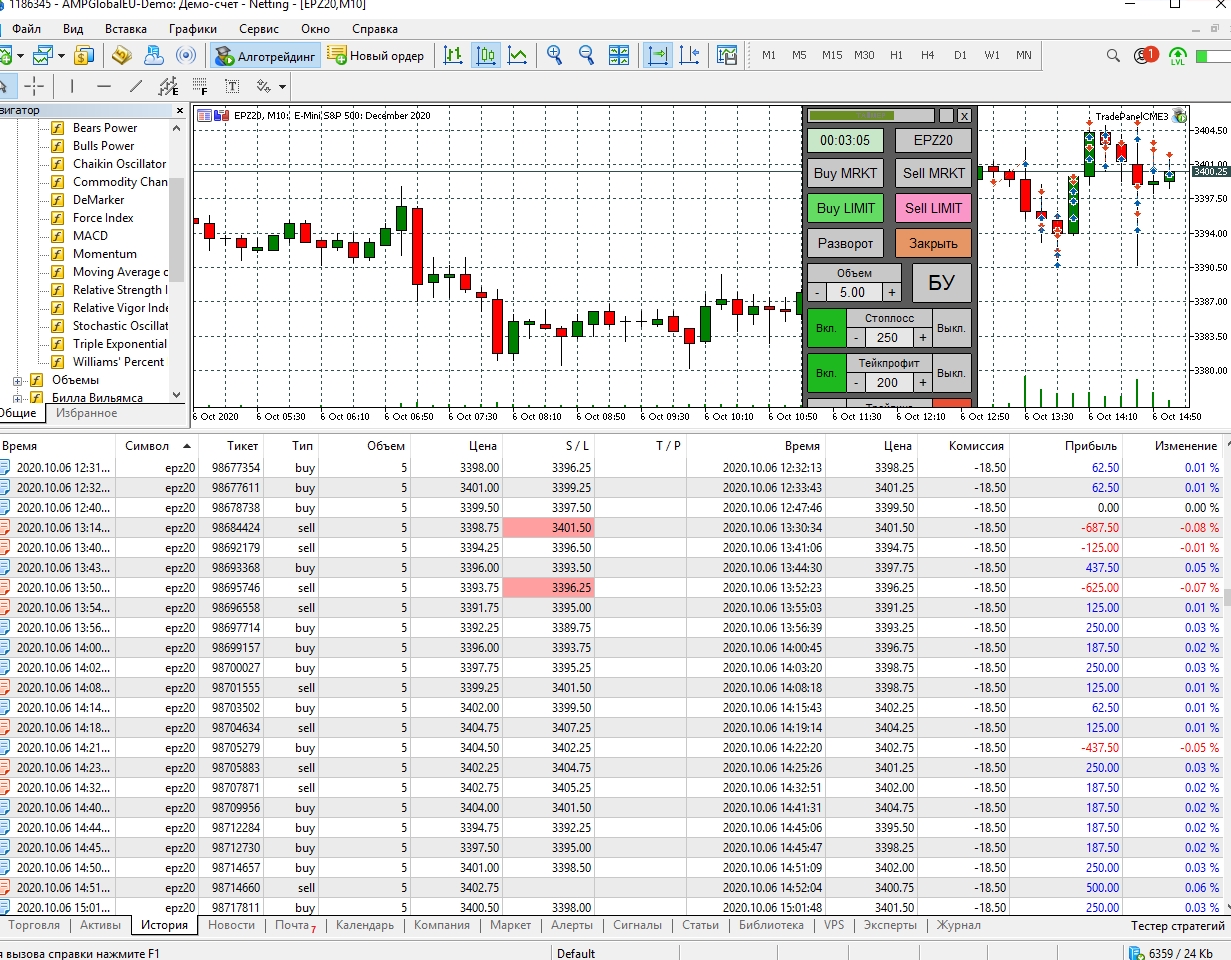Click the pink Sell LIMIT button
Screen dimensions: 1231x960
934,208
